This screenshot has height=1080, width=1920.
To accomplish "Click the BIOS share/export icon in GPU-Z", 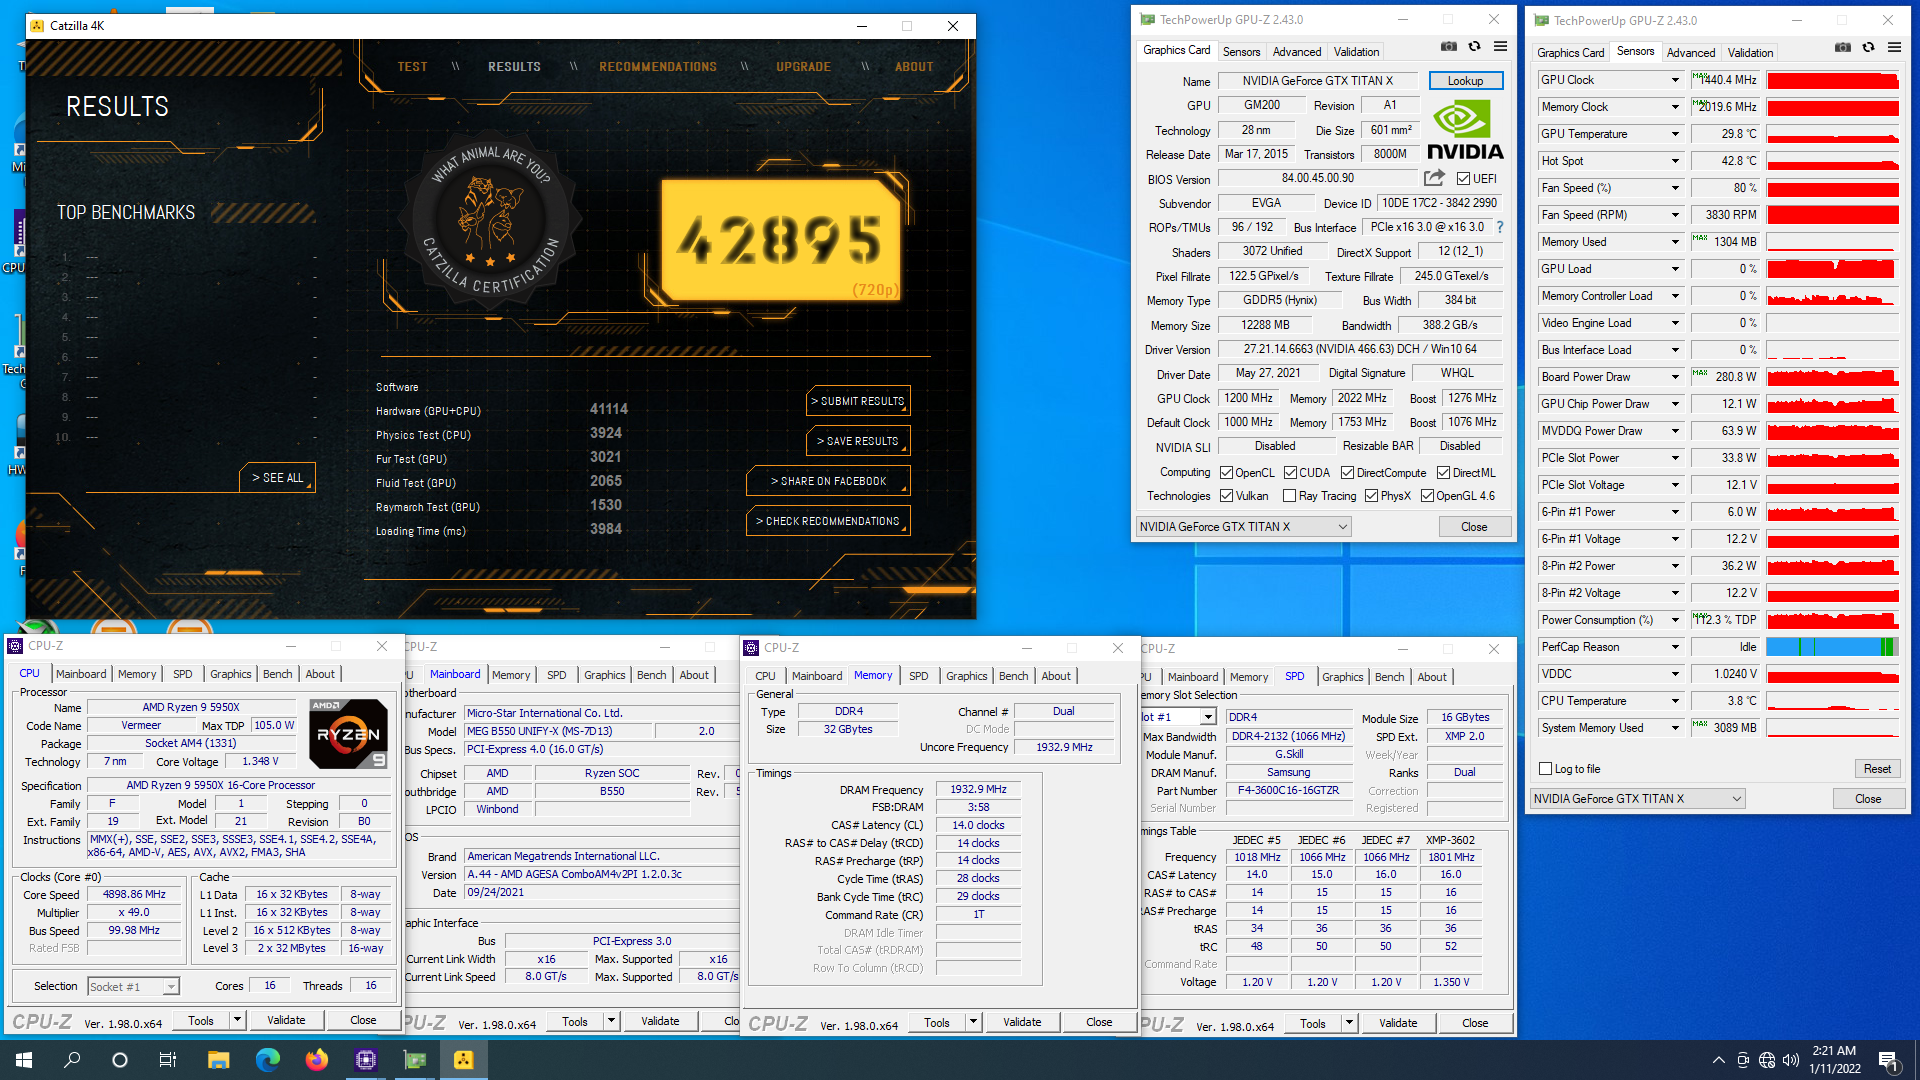I will pyautogui.click(x=1434, y=177).
